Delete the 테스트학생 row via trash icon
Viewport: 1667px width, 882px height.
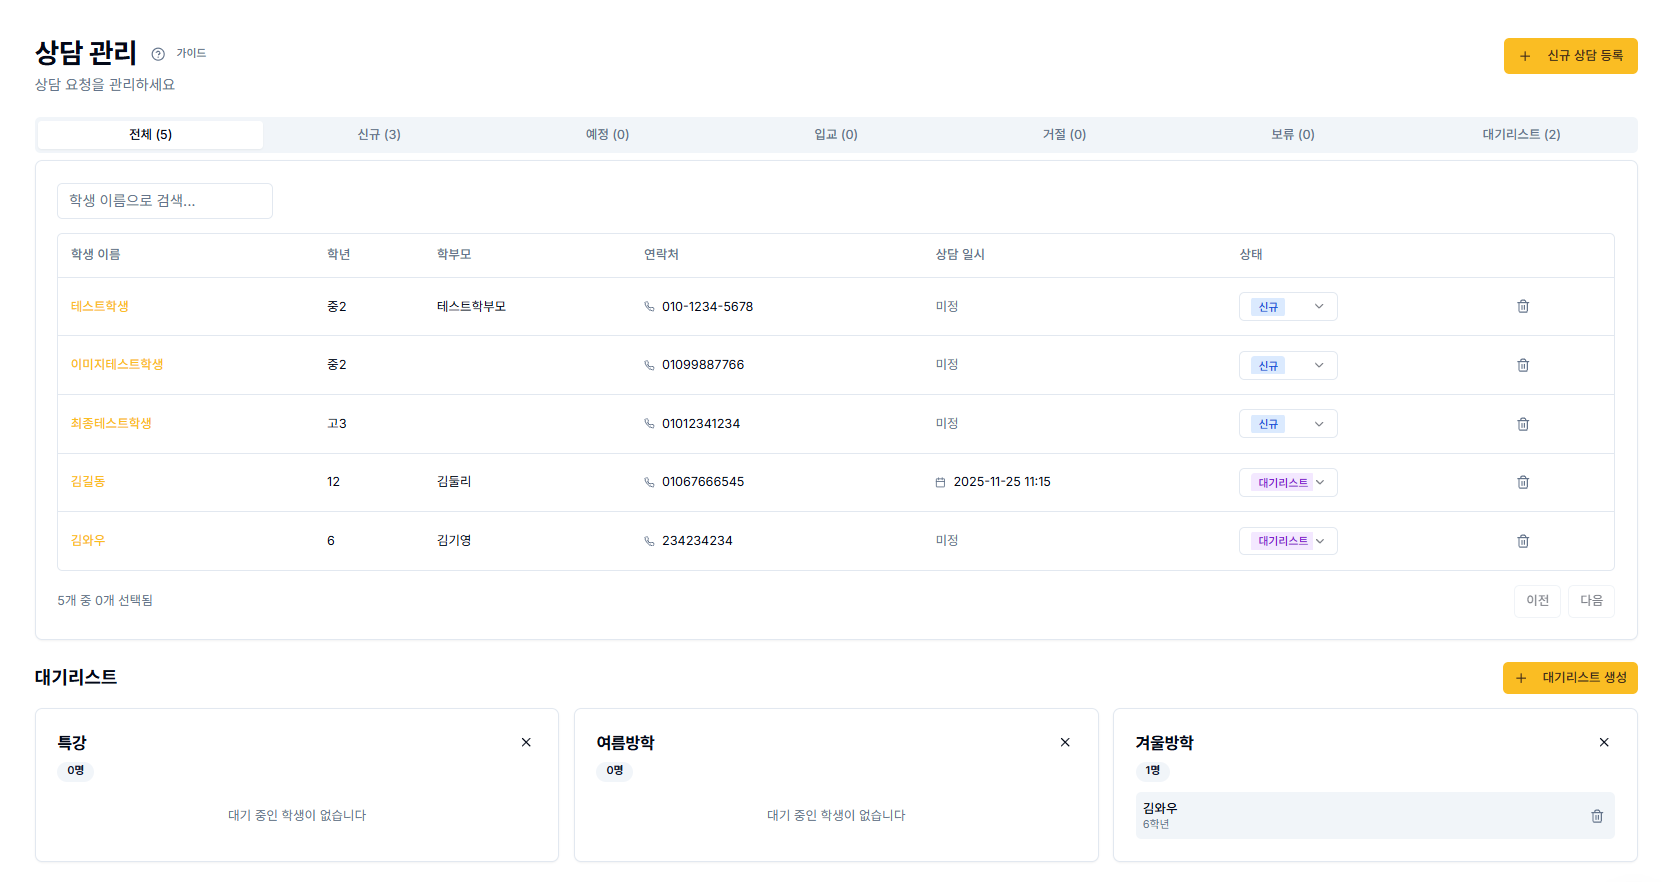(1523, 306)
